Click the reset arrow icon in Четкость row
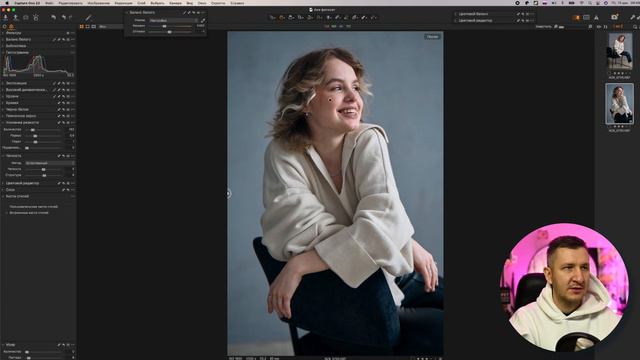 (x=64, y=156)
